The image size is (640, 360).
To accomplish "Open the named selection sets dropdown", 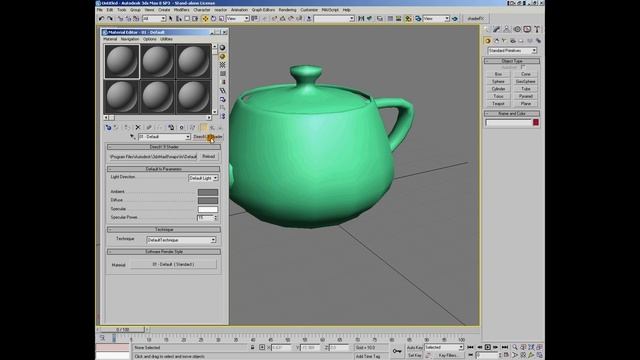I will 334,19.
